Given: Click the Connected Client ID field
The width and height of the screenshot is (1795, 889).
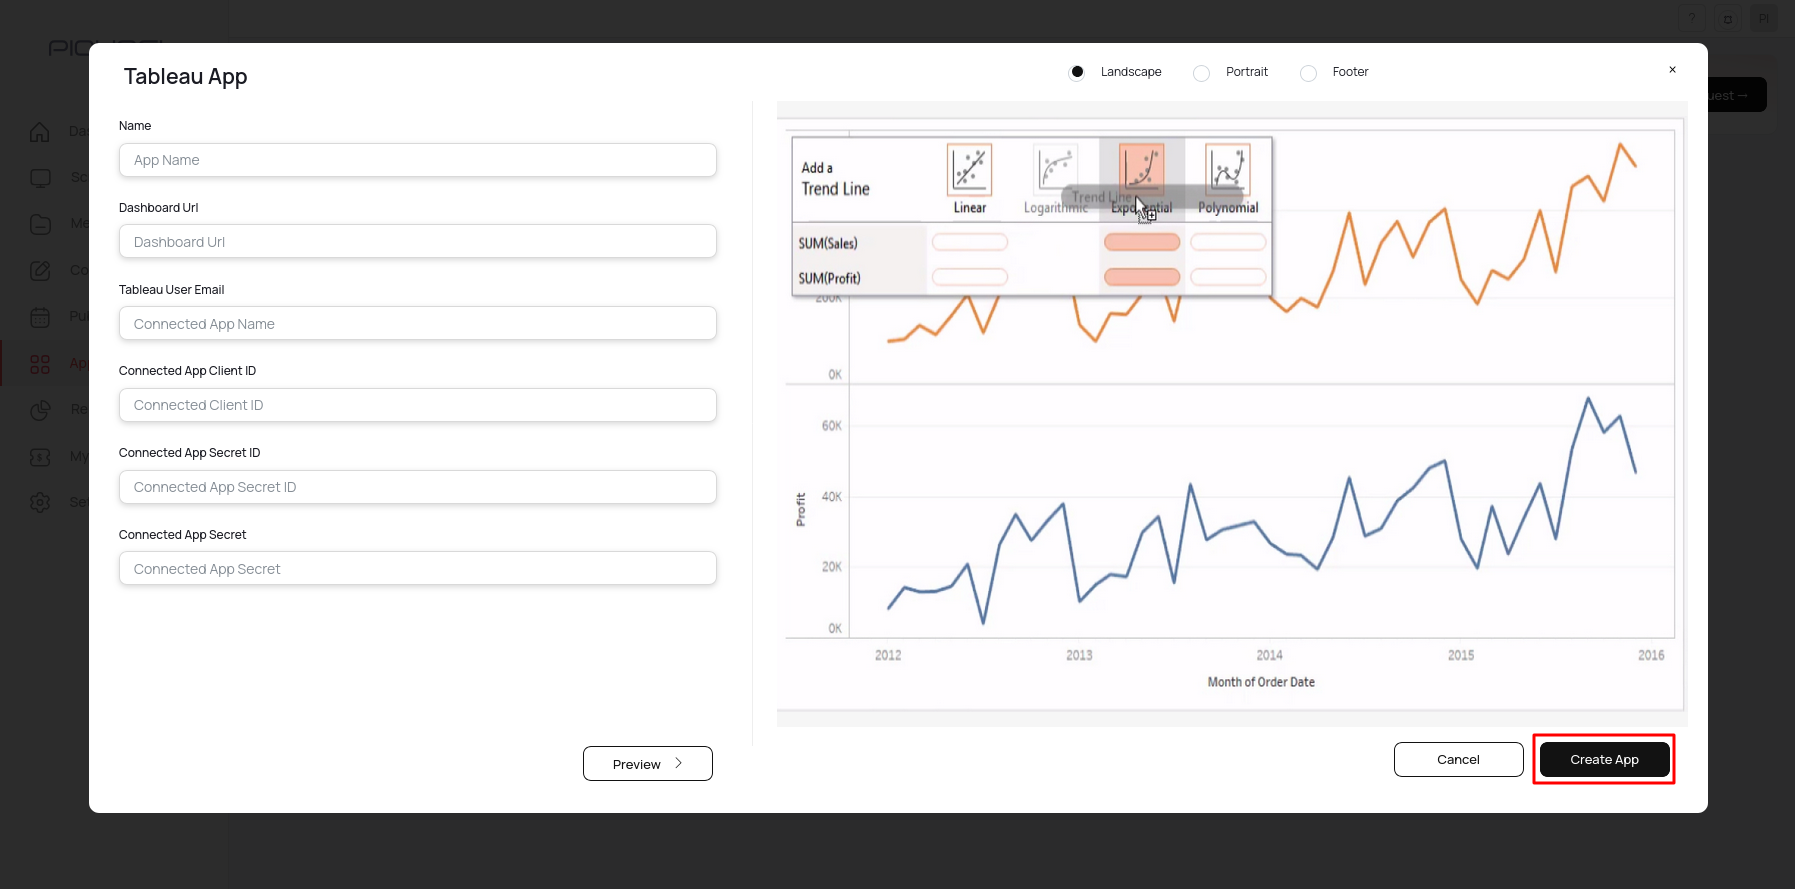Looking at the screenshot, I should coord(417,405).
